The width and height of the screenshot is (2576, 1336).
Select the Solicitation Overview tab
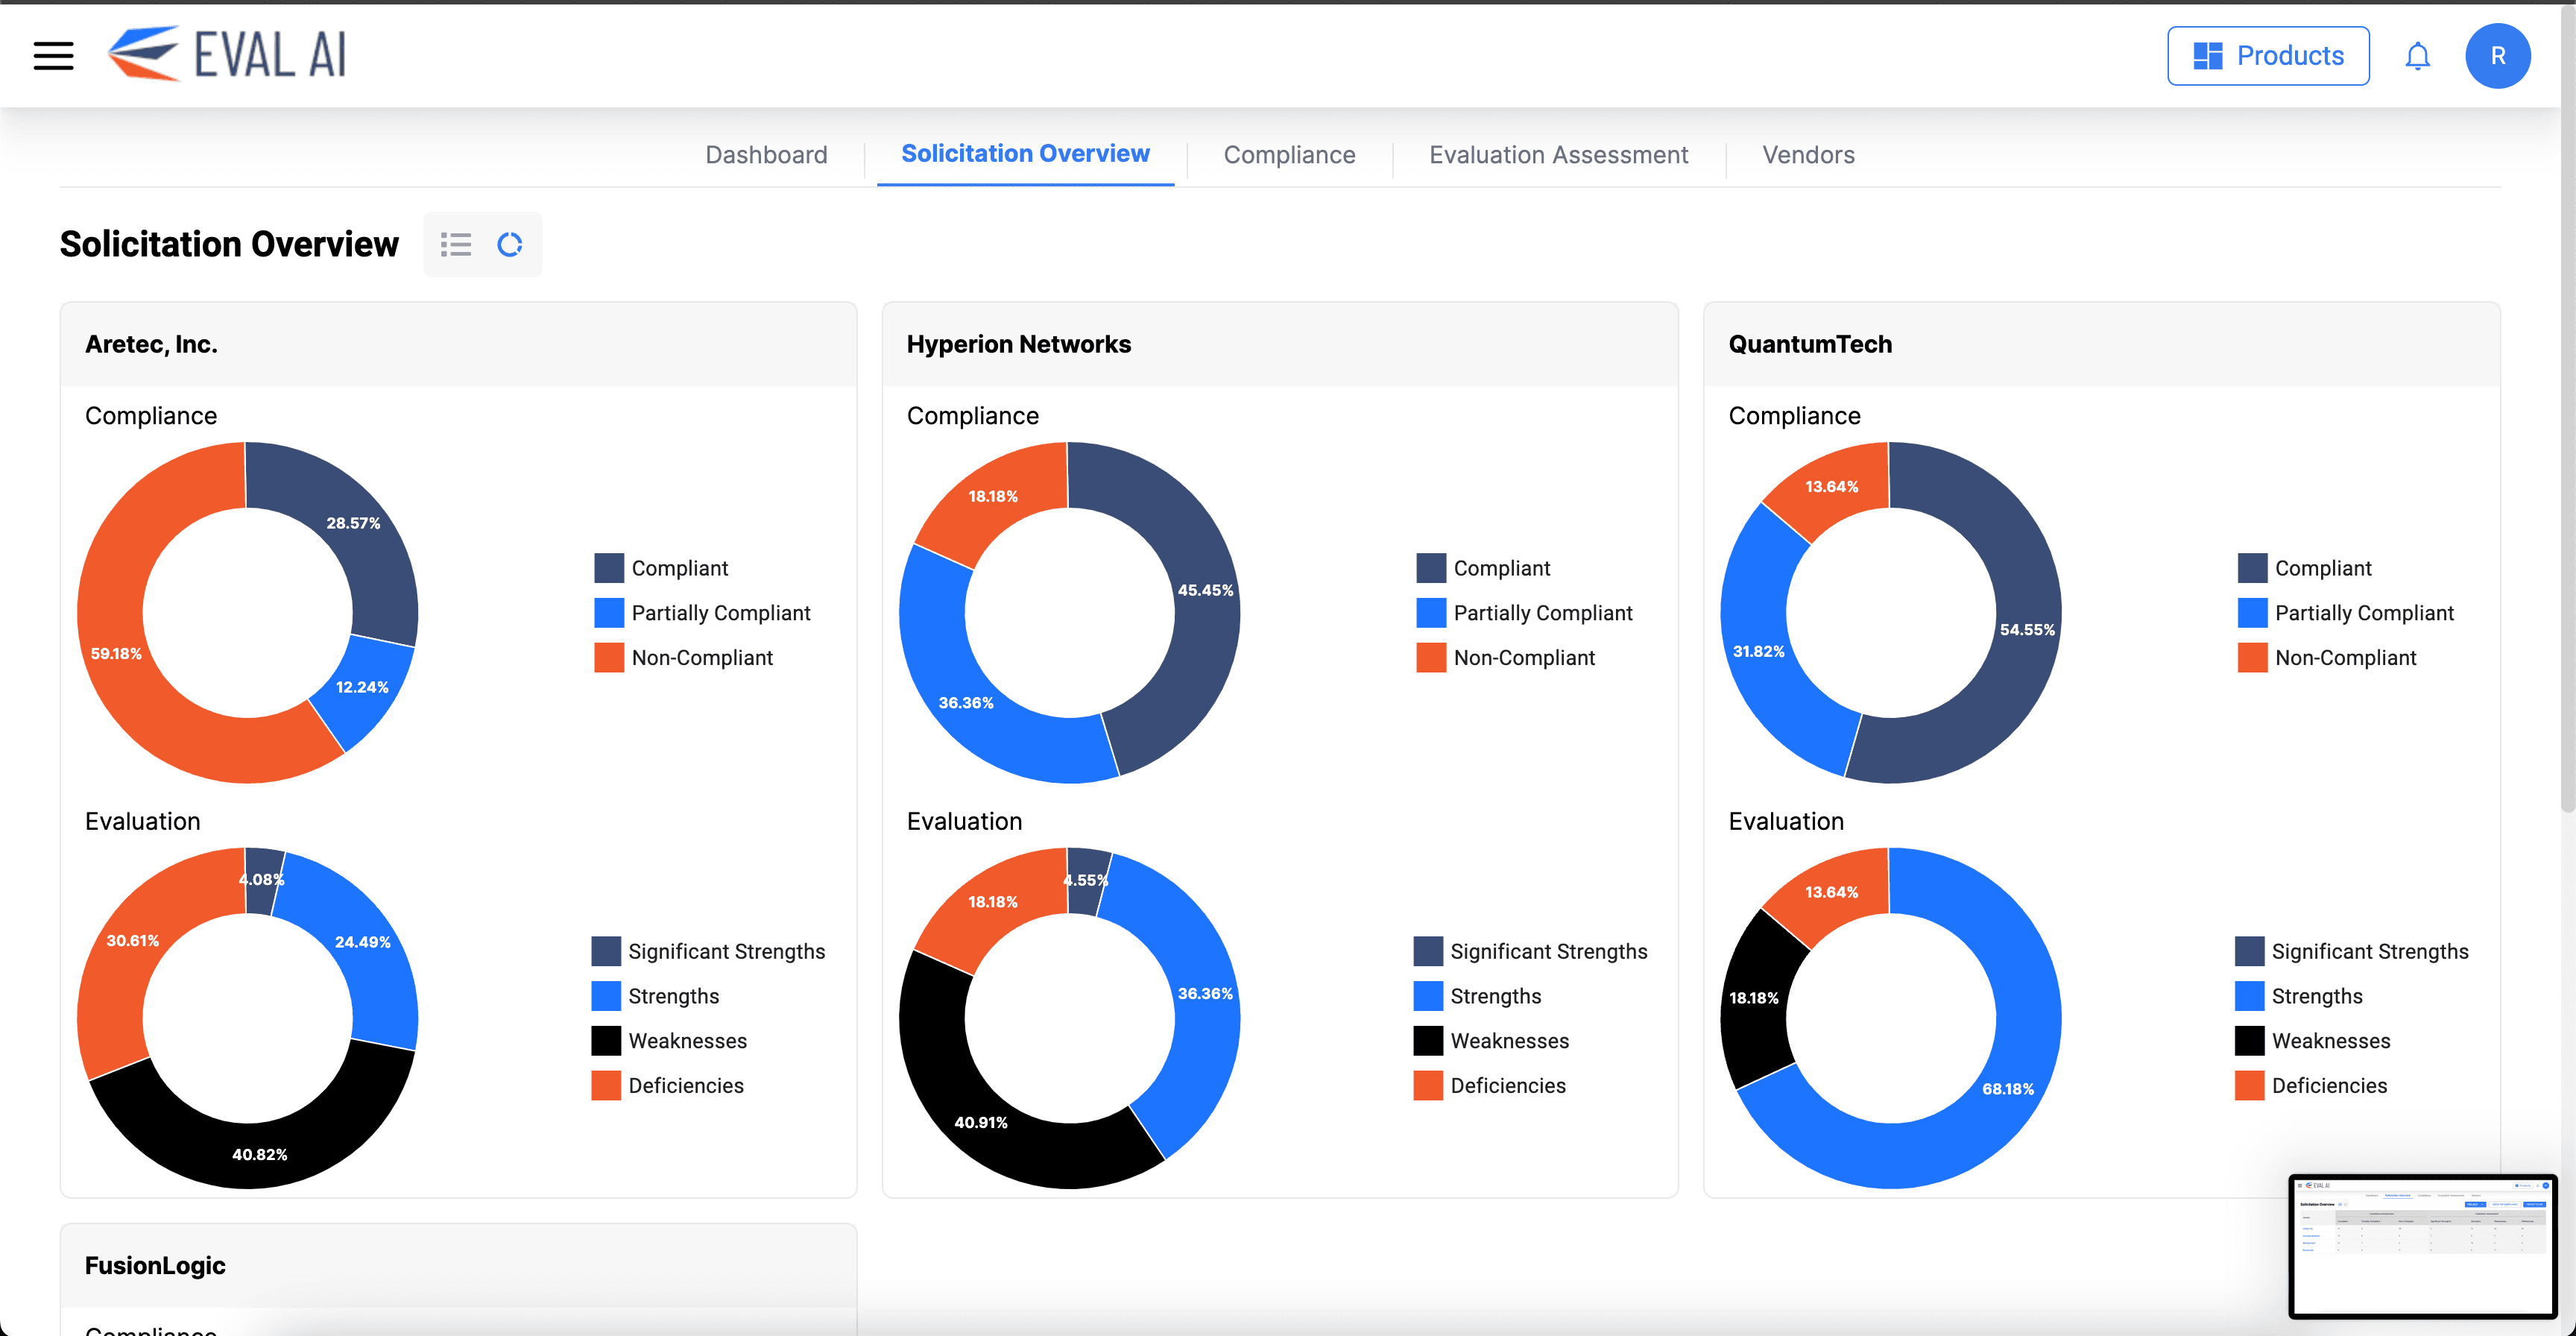pyautogui.click(x=1025, y=154)
